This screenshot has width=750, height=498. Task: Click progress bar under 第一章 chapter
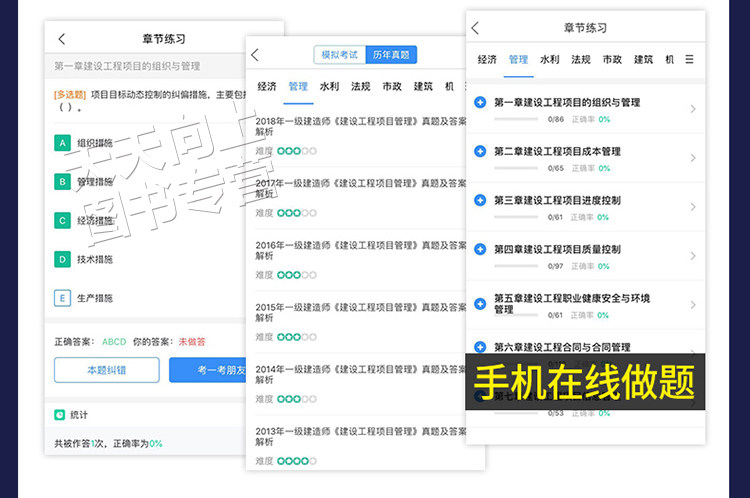516,119
